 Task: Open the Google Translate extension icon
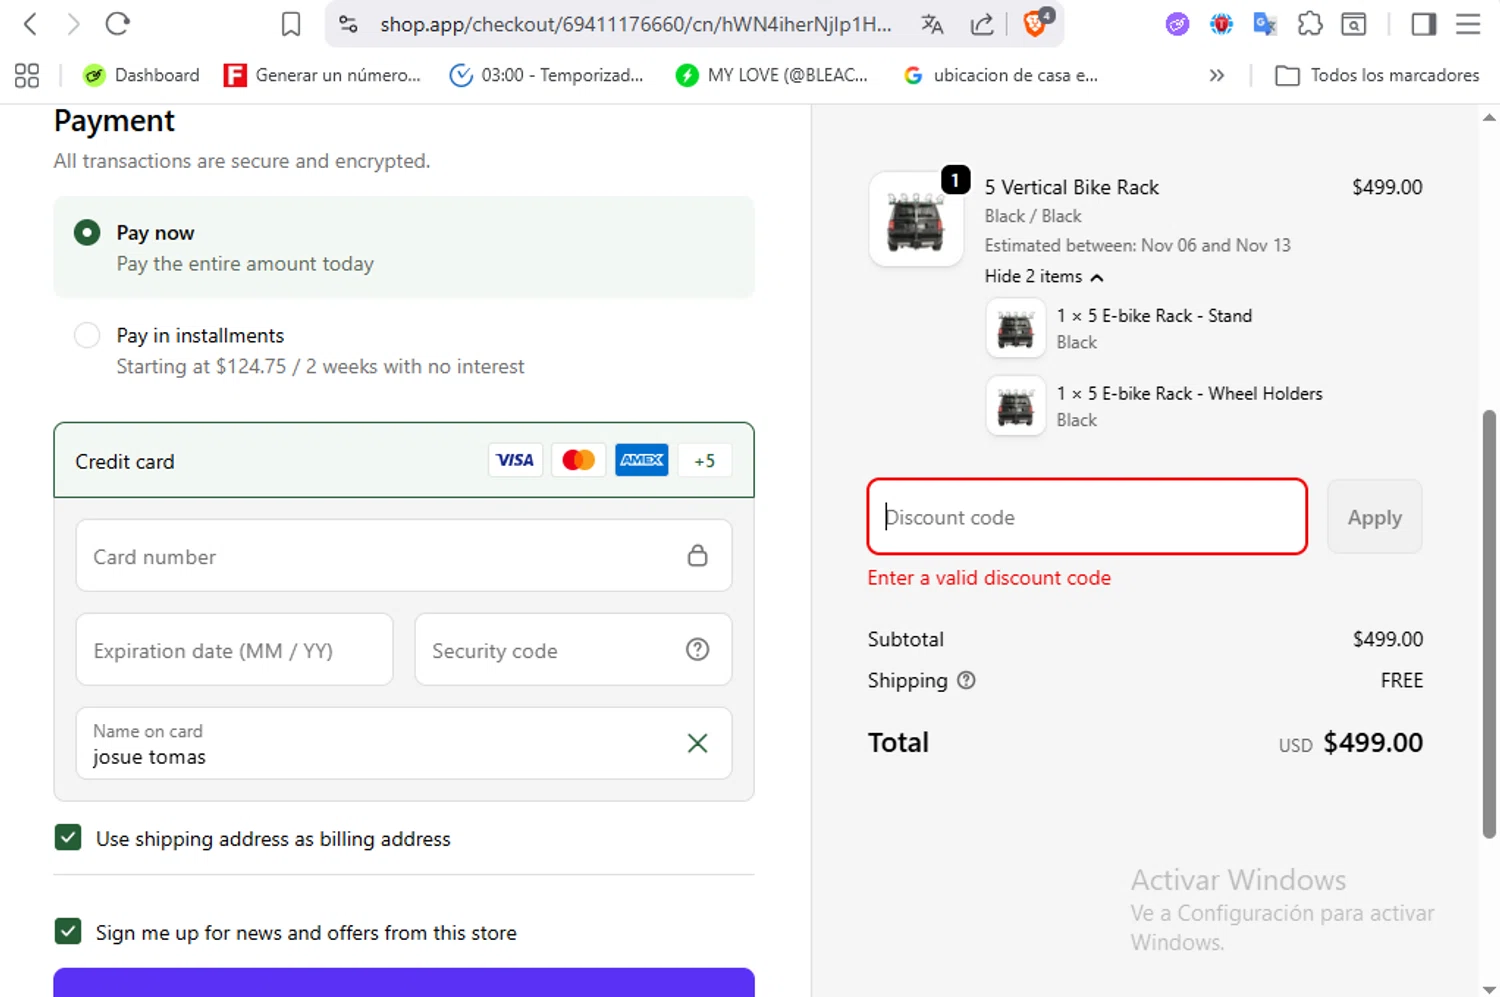click(1265, 24)
